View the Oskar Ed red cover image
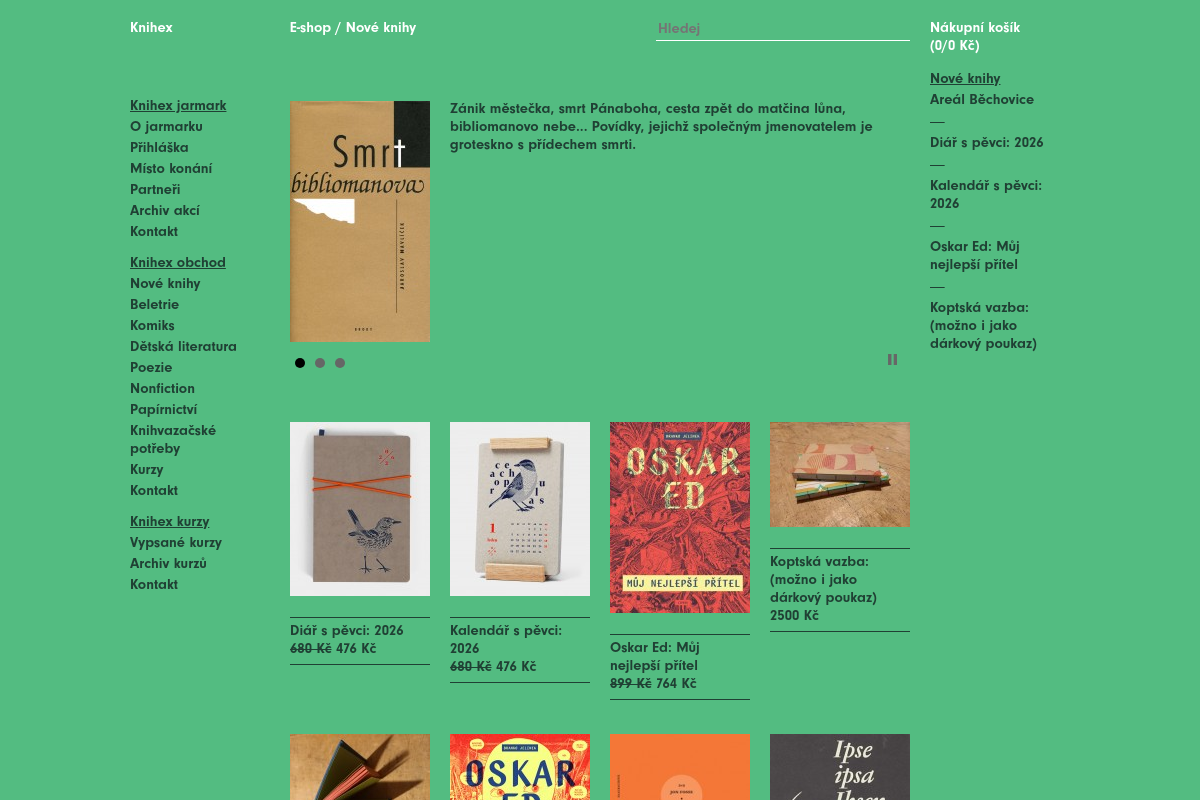The height and width of the screenshot is (800, 1200). click(x=680, y=517)
